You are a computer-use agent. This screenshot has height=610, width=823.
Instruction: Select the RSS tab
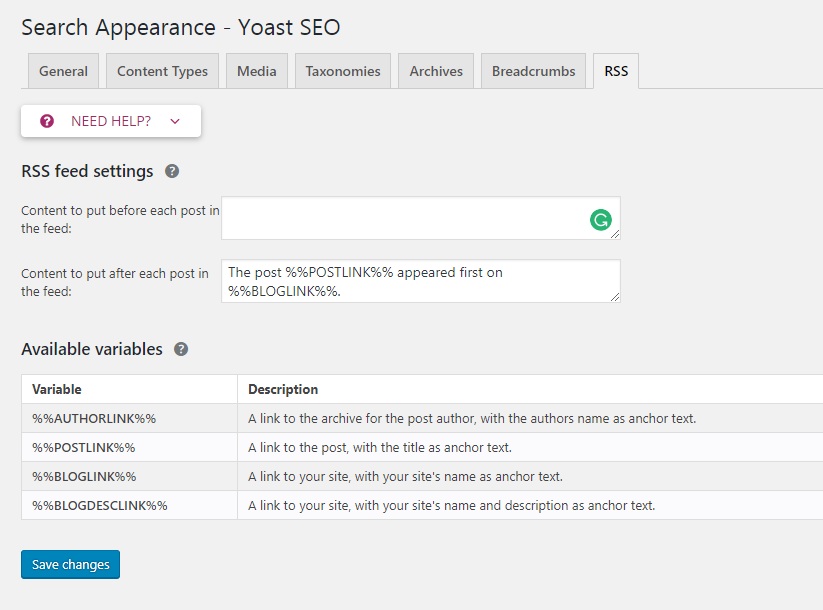[x=616, y=71]
